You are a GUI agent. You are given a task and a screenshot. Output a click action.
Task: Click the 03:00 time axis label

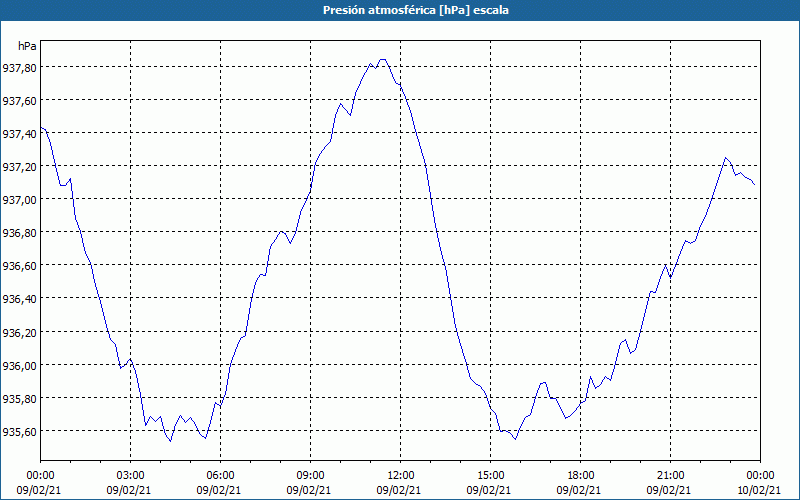[x=131, y=476]
